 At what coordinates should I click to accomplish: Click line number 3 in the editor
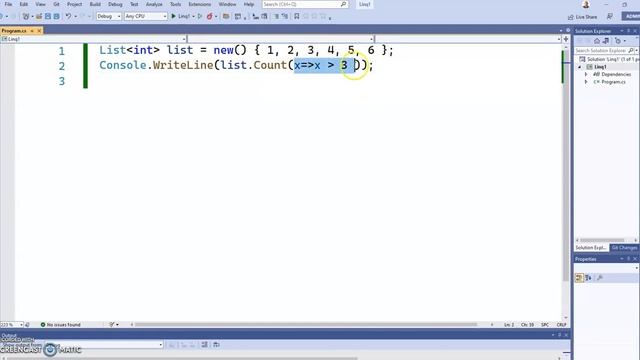click(x=62, y=81)
